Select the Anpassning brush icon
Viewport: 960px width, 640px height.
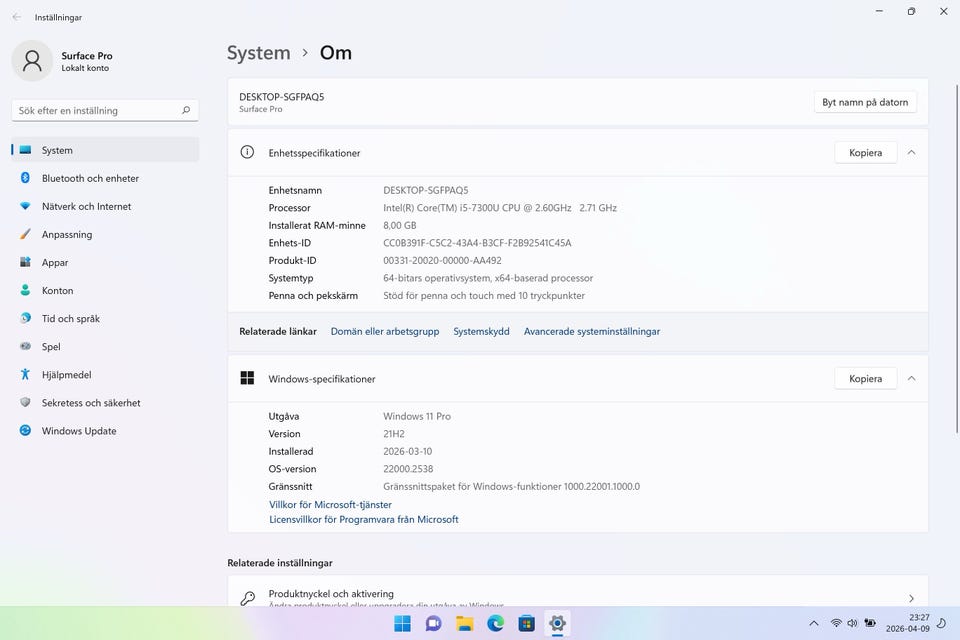tap(25, 234)
